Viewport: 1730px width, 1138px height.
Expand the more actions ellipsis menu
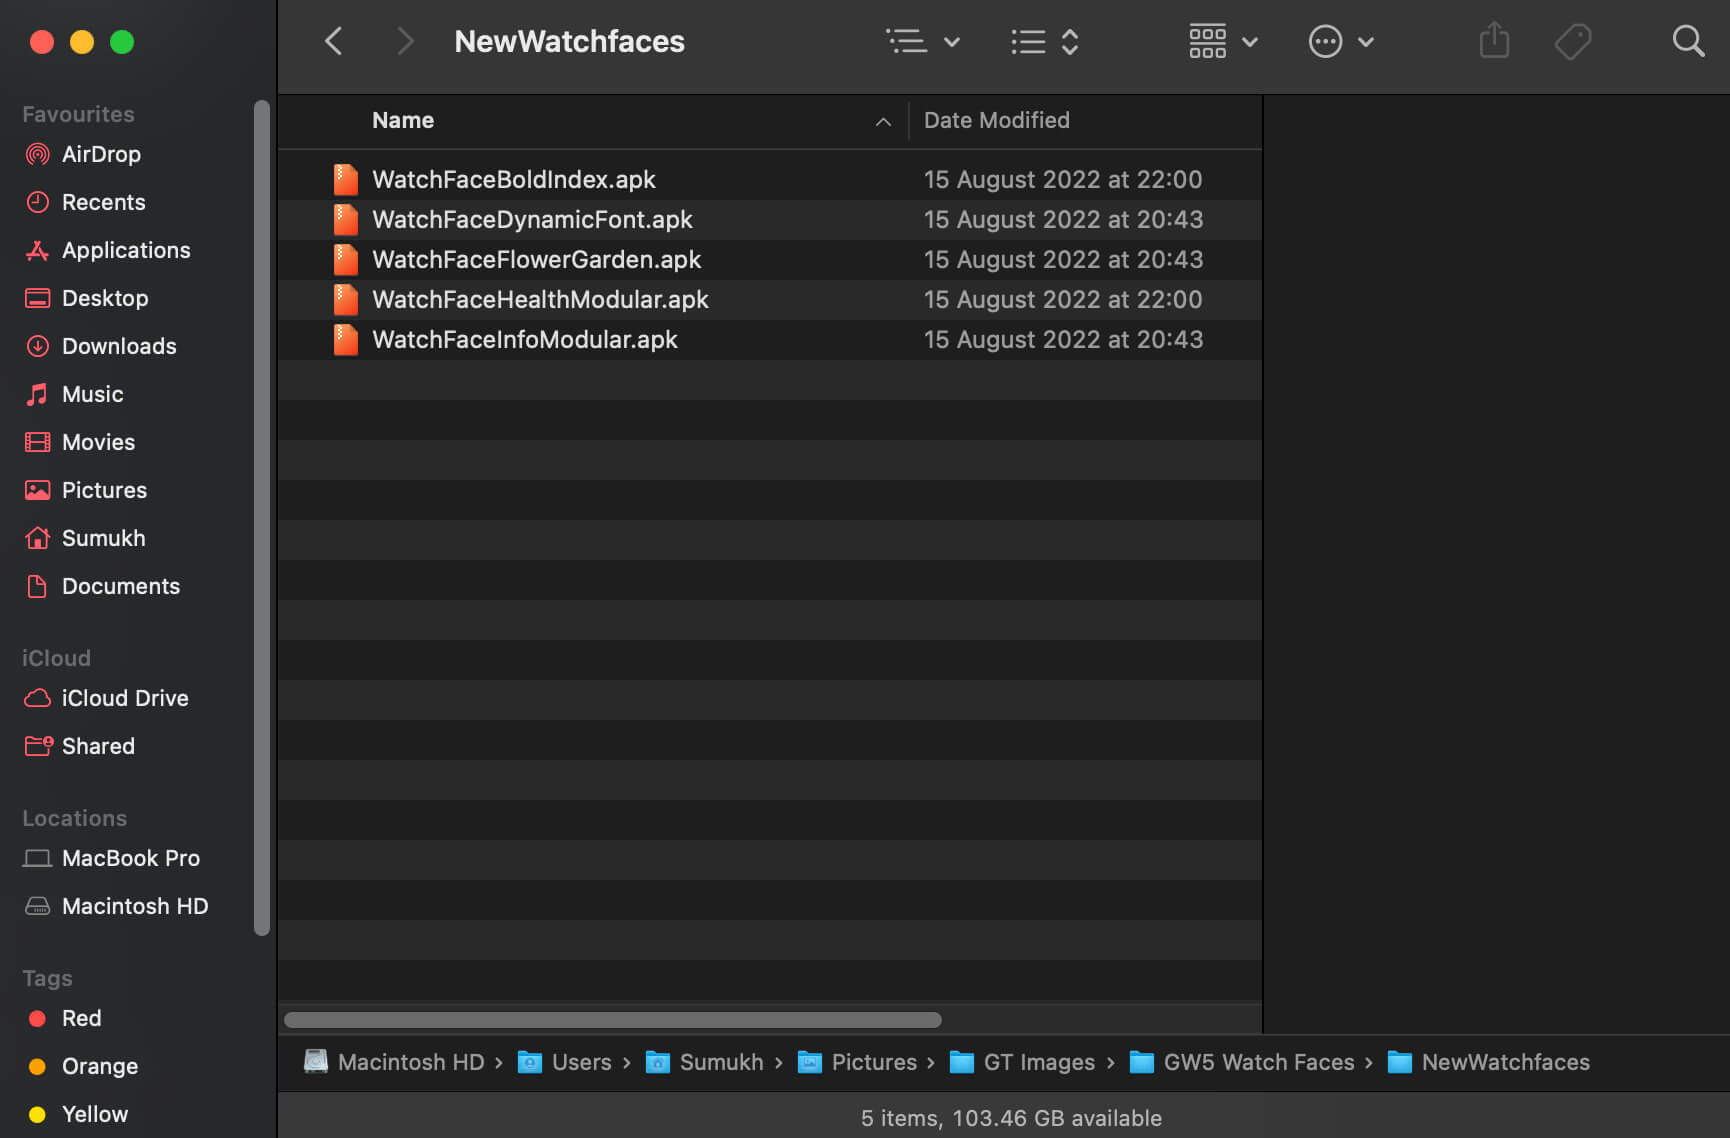coord(1340,42)
